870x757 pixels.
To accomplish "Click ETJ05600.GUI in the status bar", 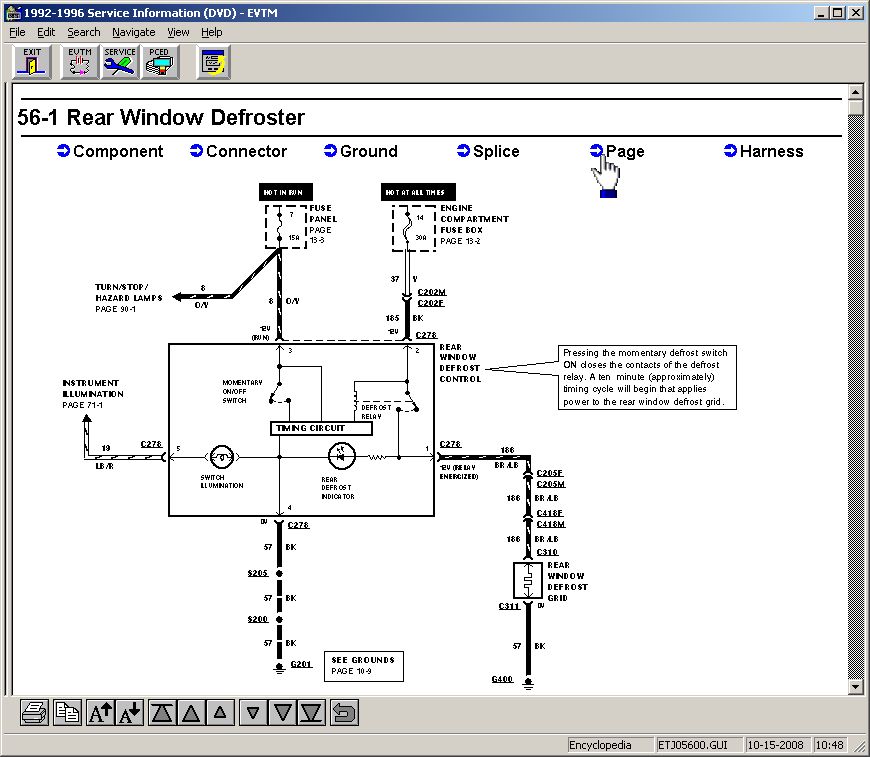I will coord(699,745).
